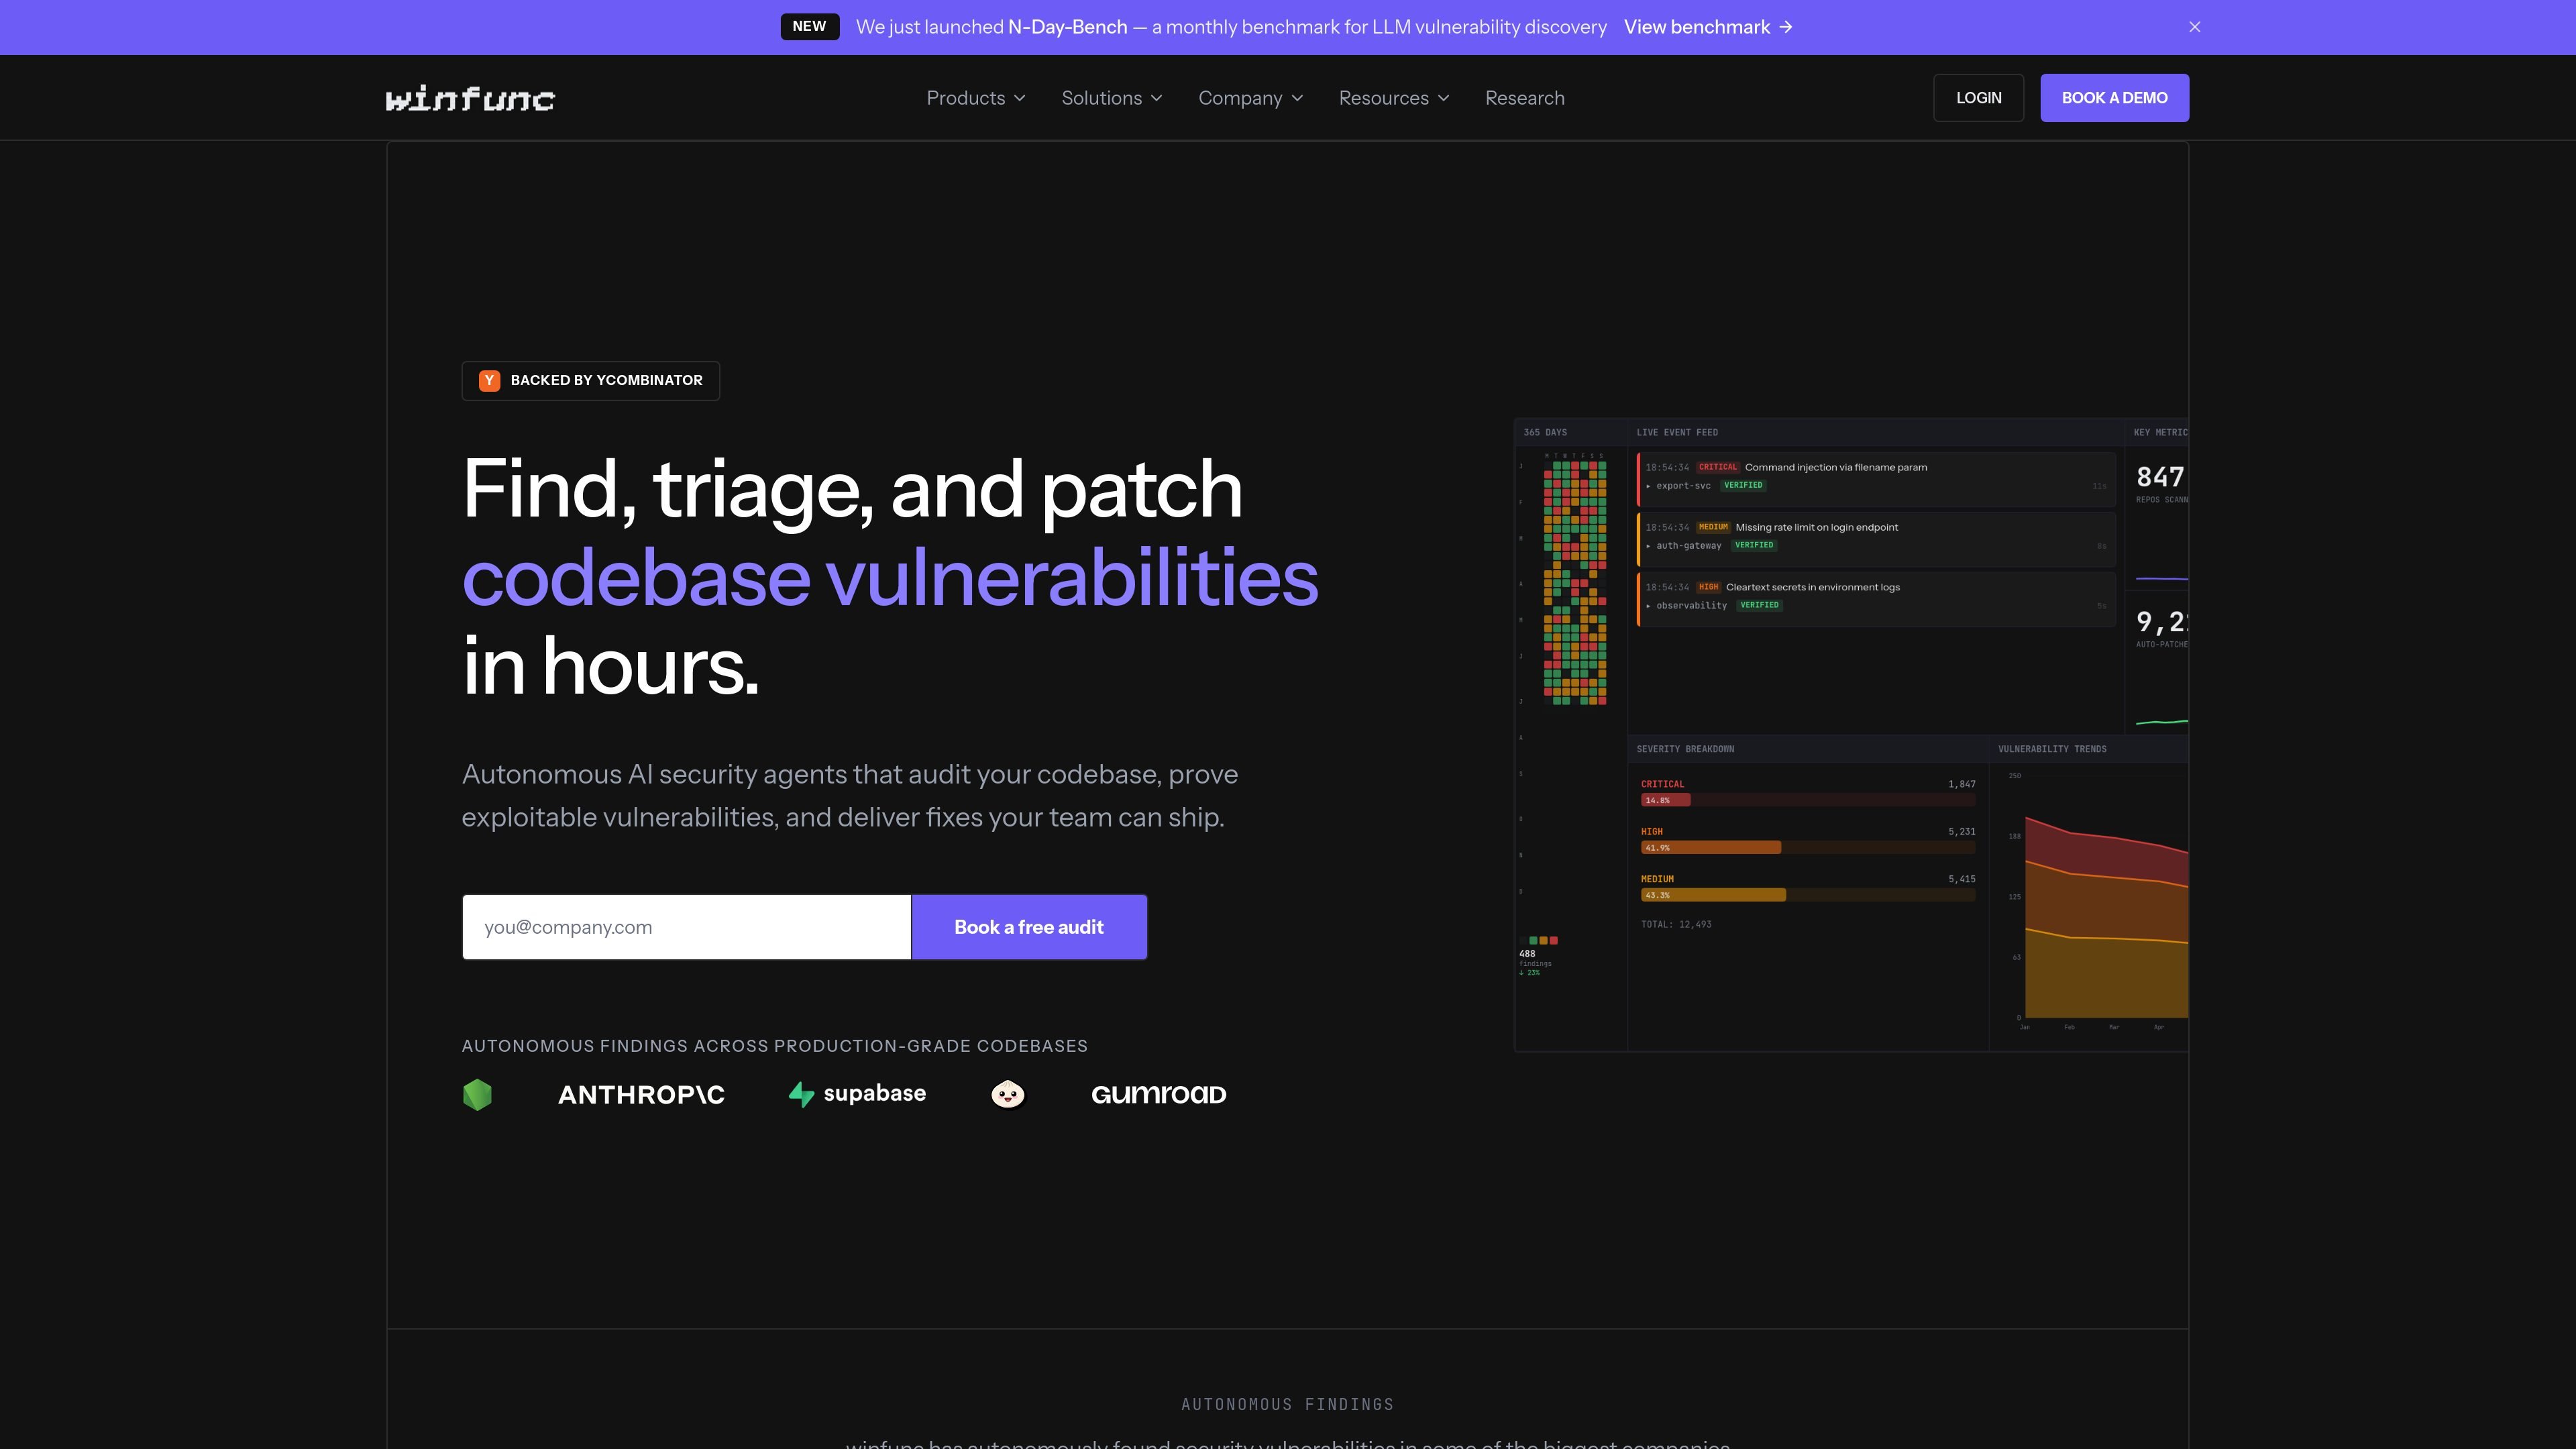Click the Gumroad logo
This screenshot has height=1449, width=2576.
[x=1159, y=1094]
